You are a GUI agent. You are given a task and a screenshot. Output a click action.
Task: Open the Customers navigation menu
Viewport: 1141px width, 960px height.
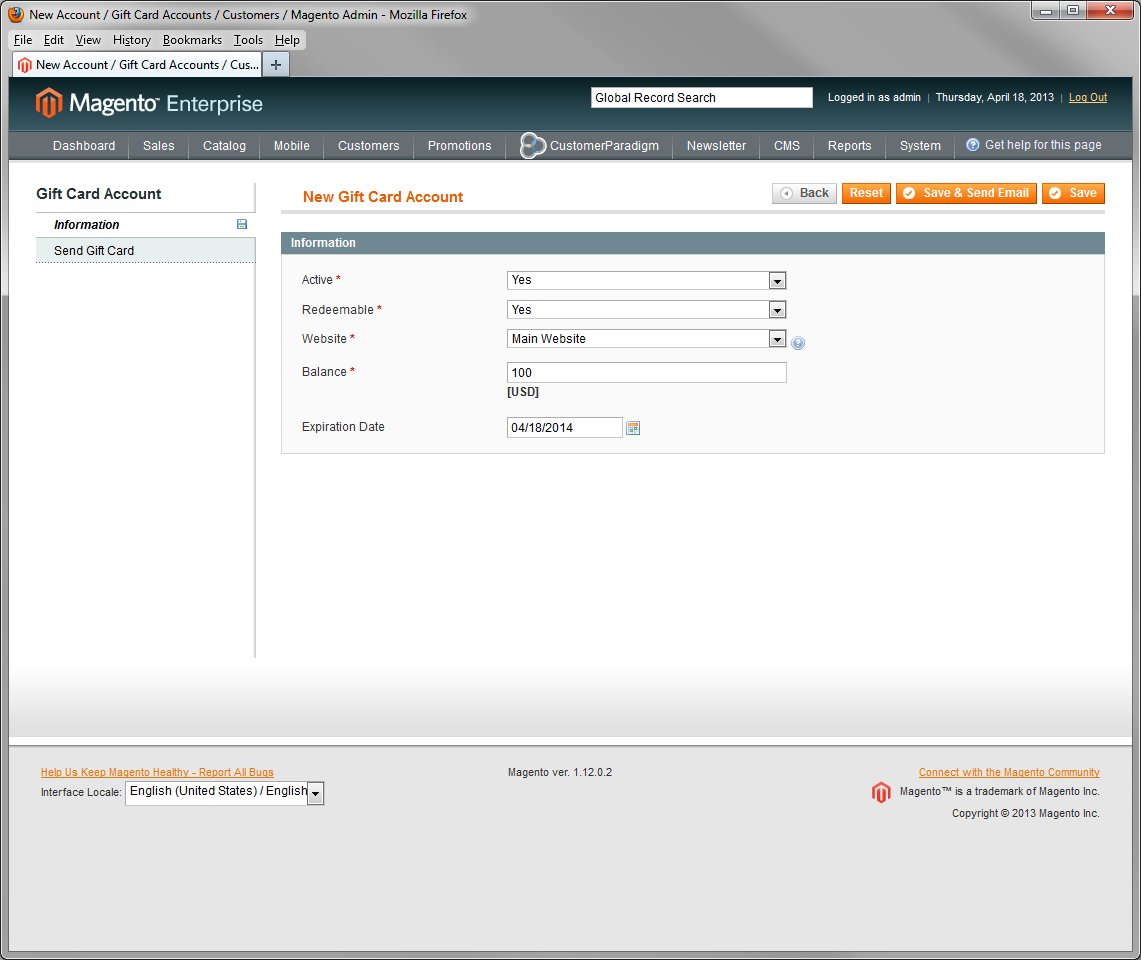pos(368,146)
